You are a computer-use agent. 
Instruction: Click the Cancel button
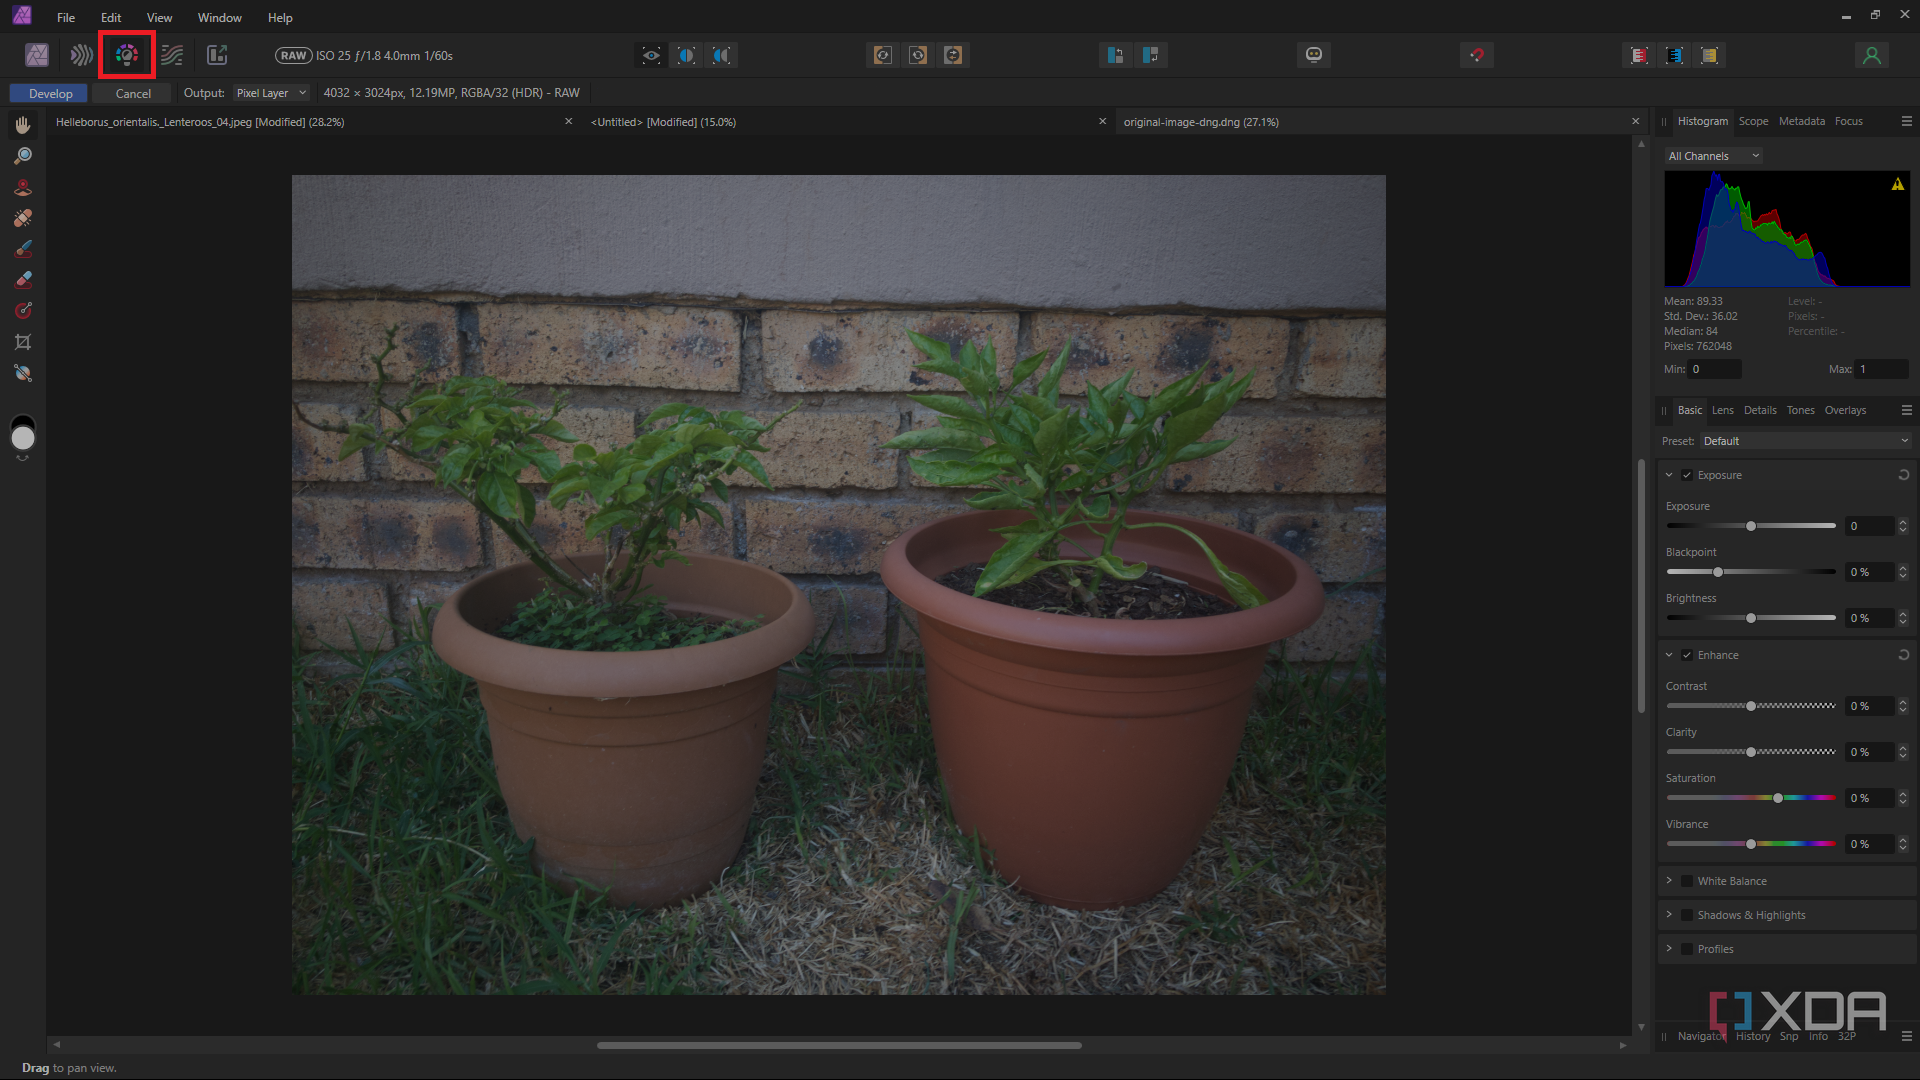pyautogui.click(x=133, y=93)
